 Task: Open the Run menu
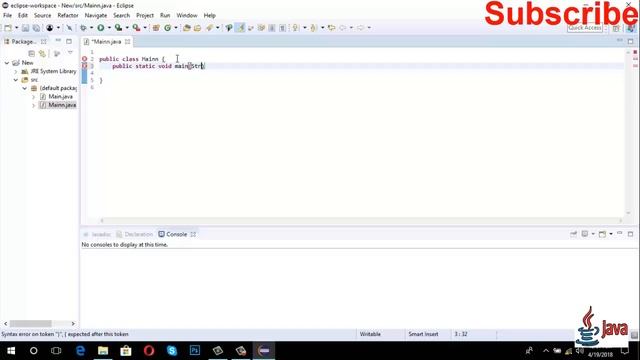point(165,16)
